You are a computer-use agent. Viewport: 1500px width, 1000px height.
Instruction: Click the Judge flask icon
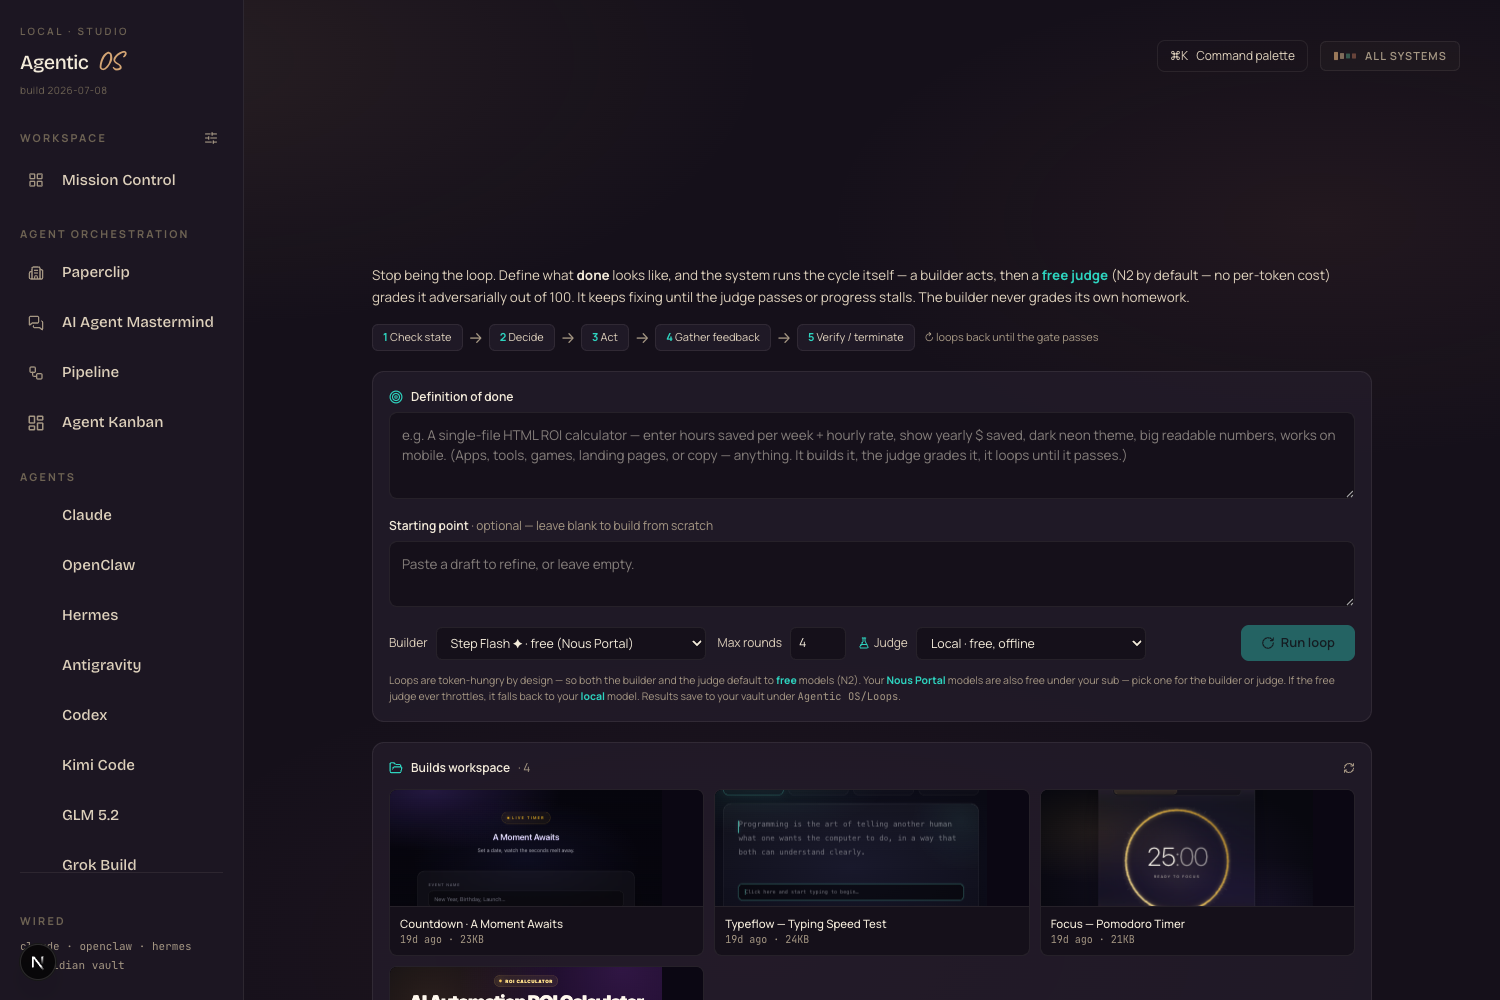click(x=864, y=643)
